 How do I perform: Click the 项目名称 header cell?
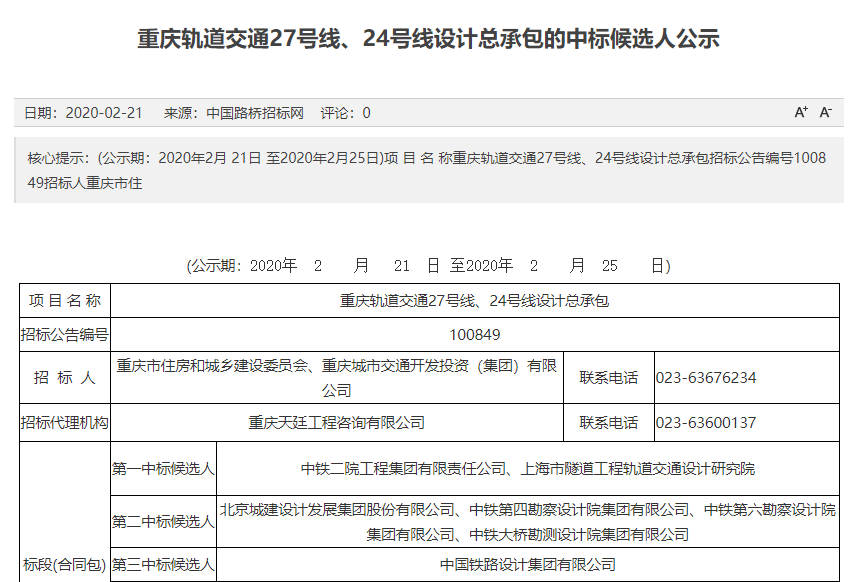65,301
